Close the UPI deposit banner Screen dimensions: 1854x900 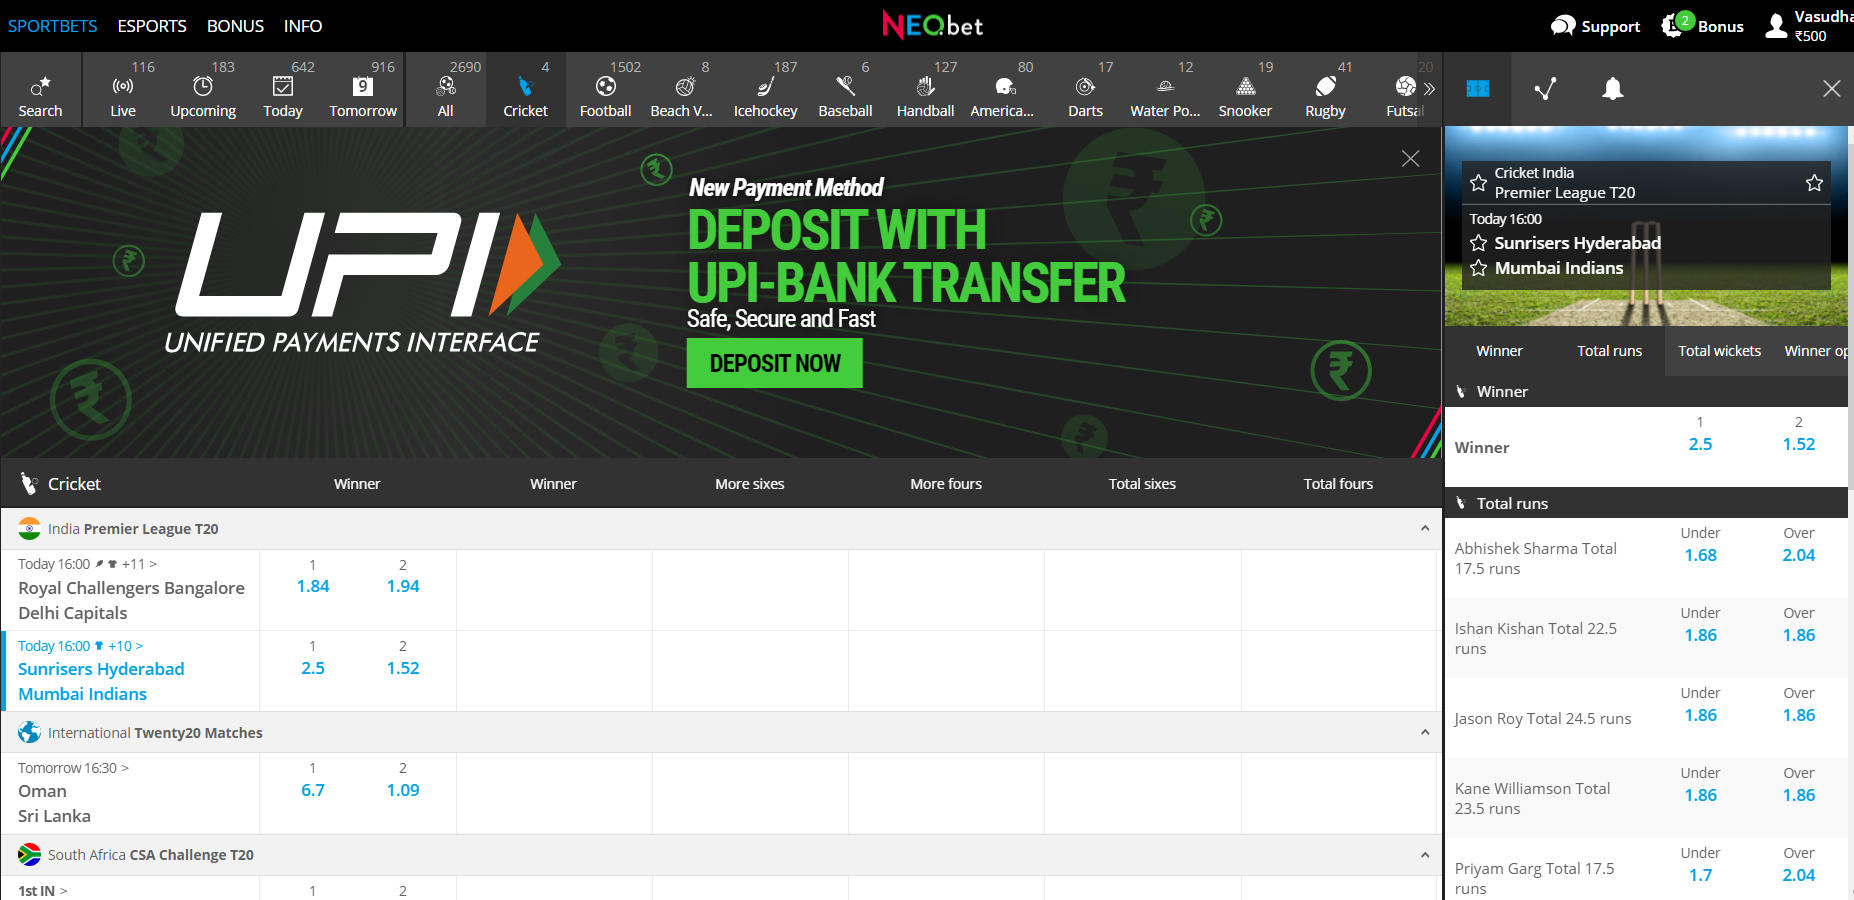click(x=1410, y=159)
